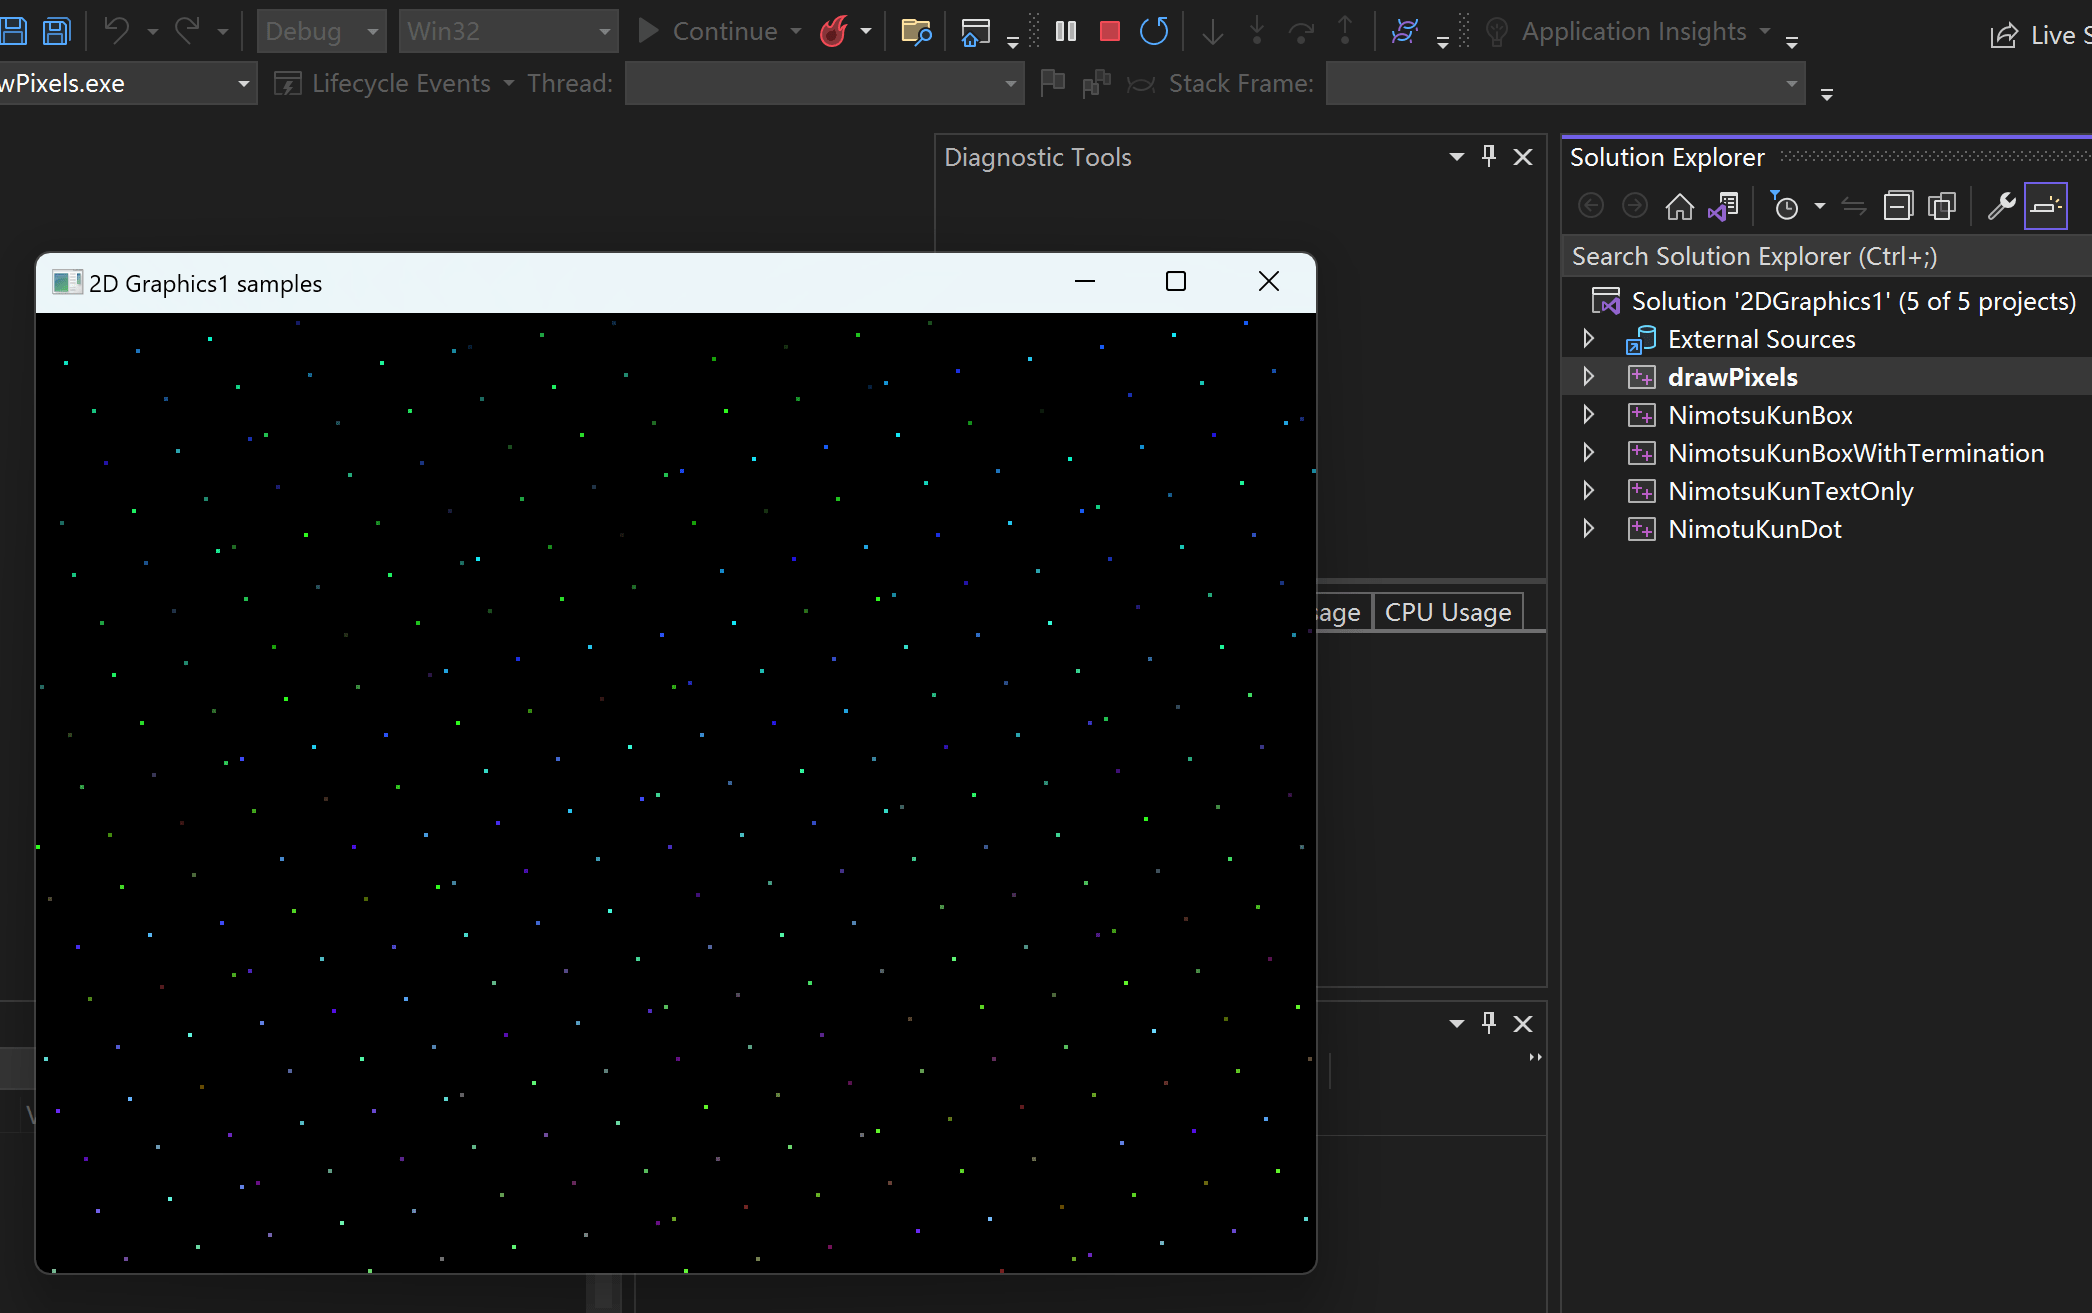The height and width of the screenshot is (1313, 2092).
Task: Click the Search Solution Explorer field
Action: coord(1827,256)
